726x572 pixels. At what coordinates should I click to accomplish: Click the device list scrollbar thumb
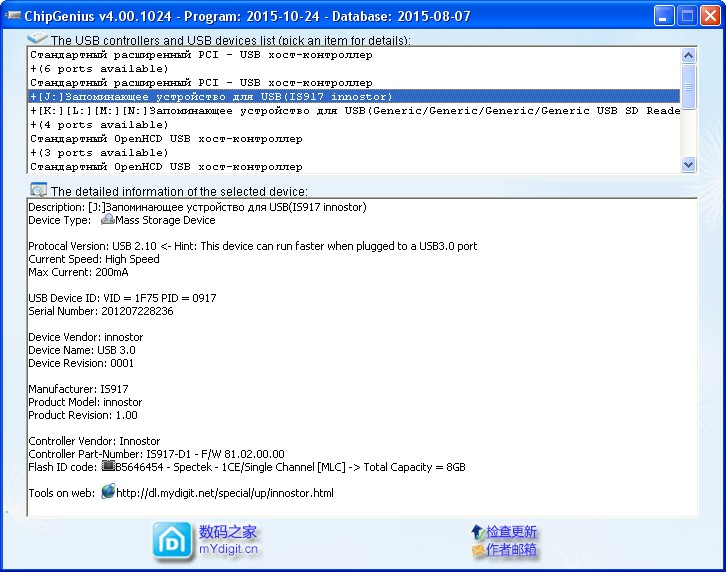coord(688,87)
